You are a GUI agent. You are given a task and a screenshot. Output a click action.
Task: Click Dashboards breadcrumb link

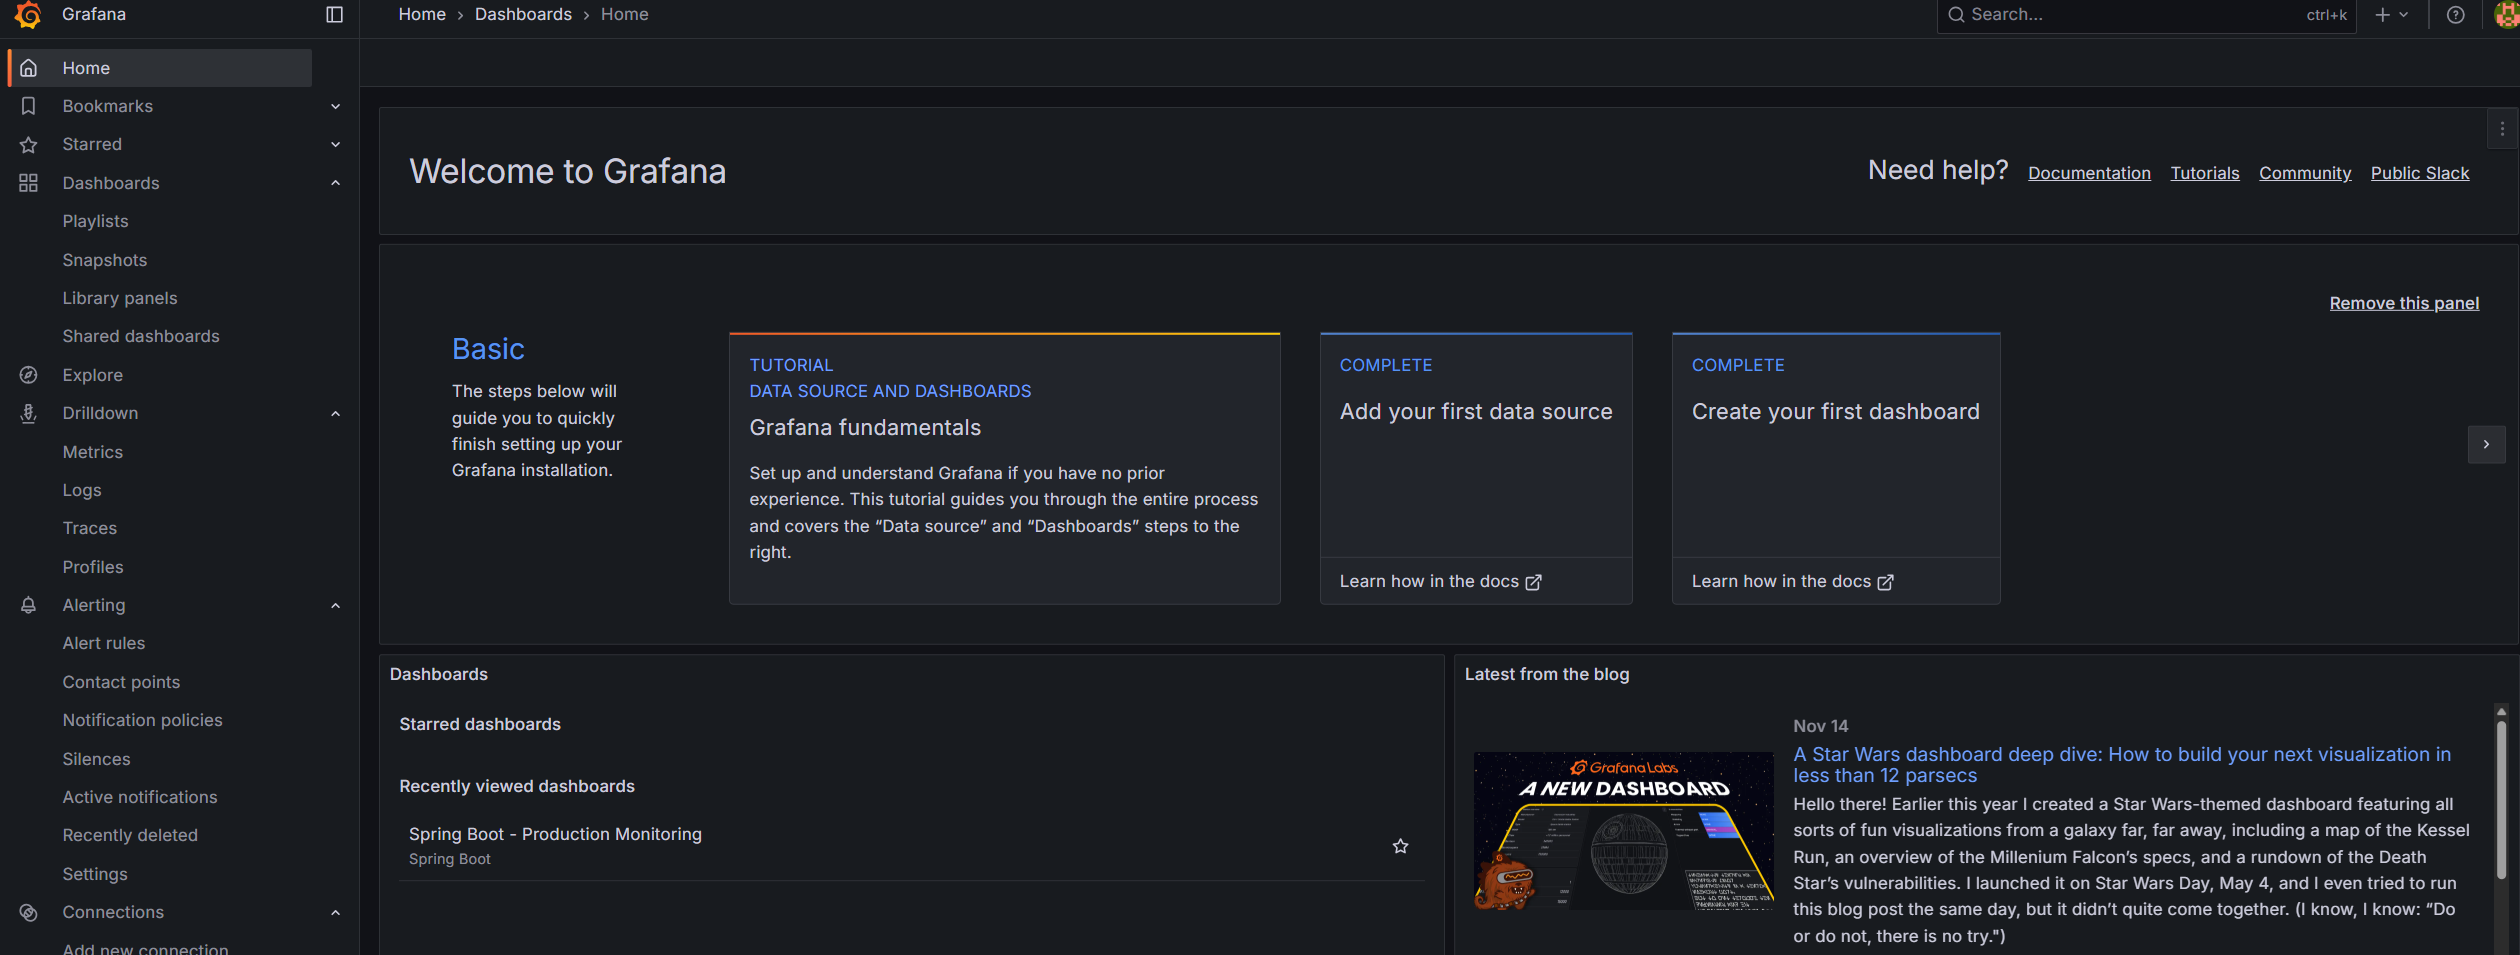click(x=523, y=14)
